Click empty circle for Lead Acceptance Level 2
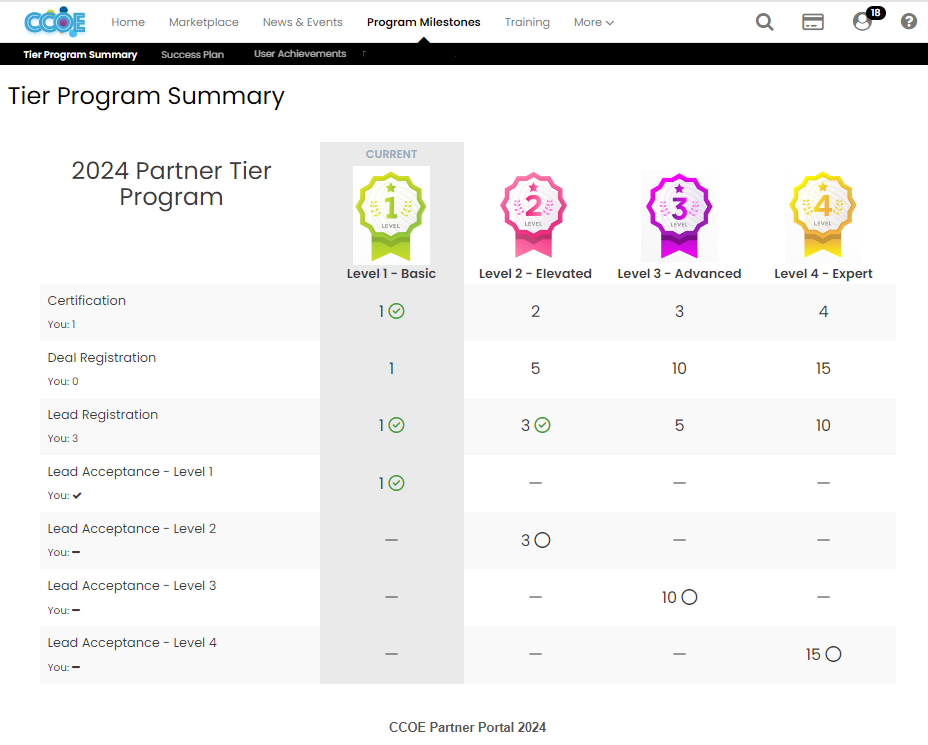Image resolution: width=928 pixels, height=745 pixels. tap(542, 540)
